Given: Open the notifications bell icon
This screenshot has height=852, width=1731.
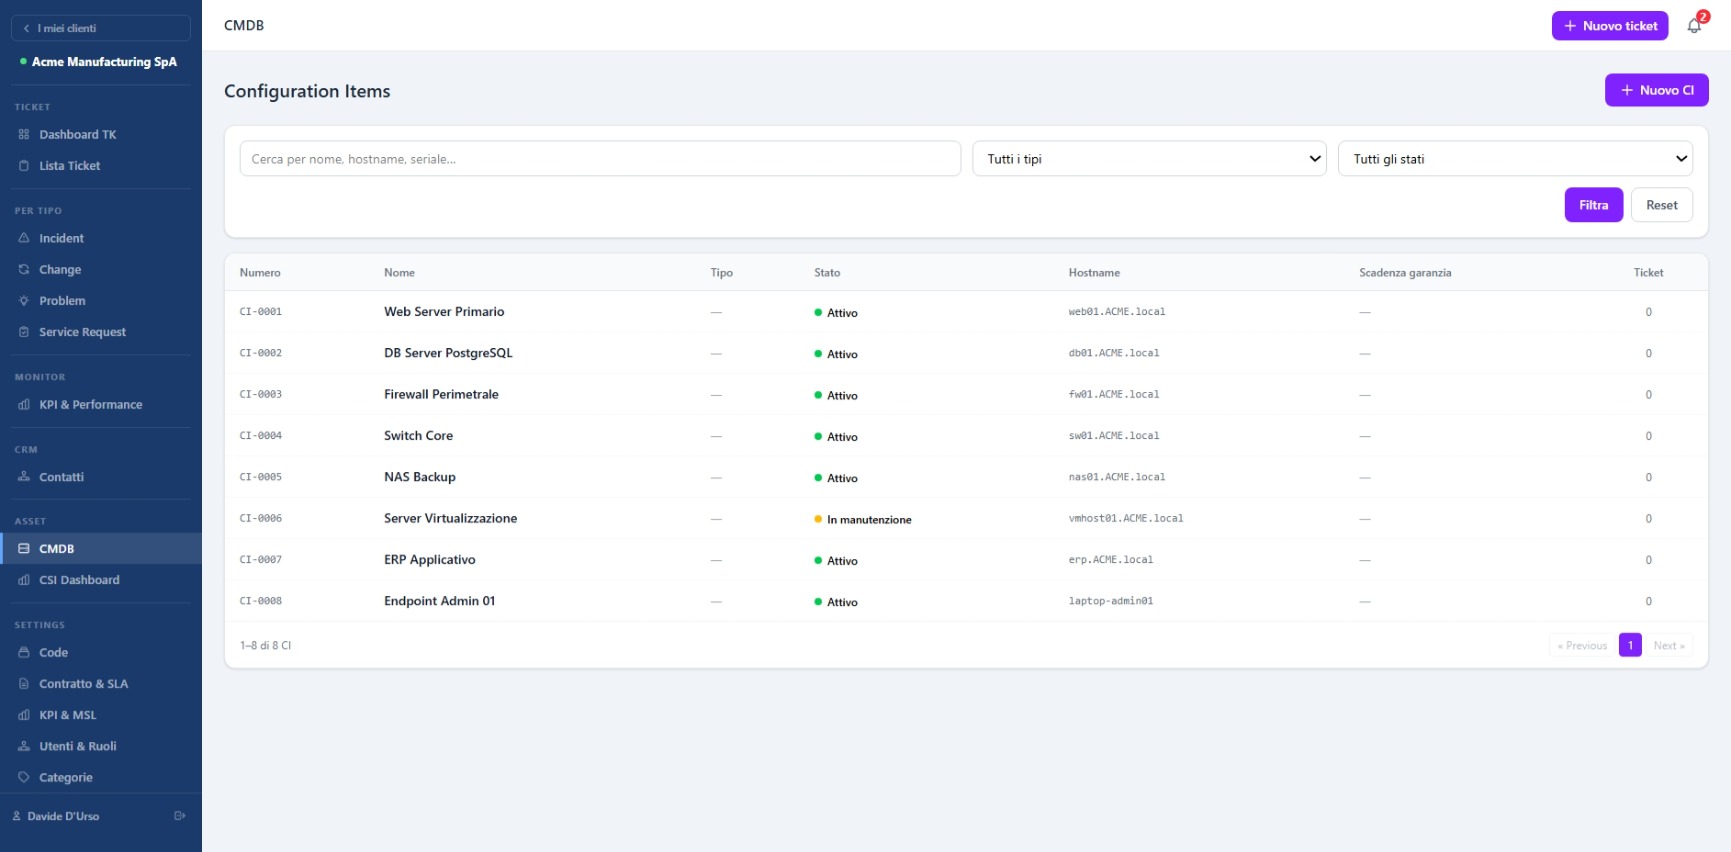Looking at the screenshot, I should [1694, 26].
